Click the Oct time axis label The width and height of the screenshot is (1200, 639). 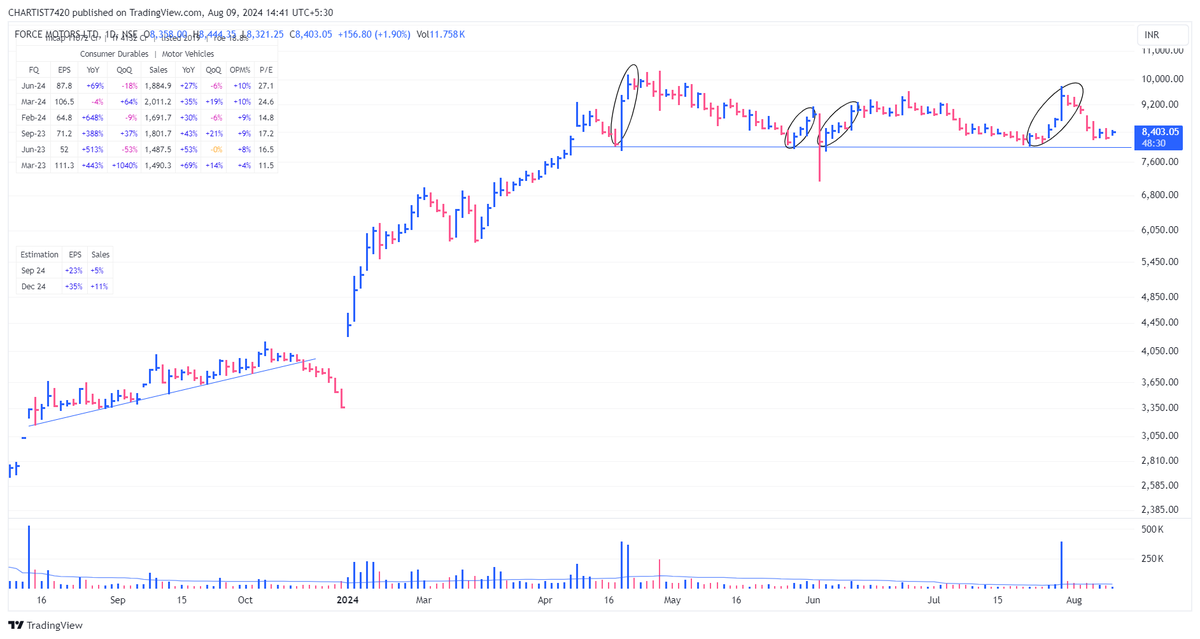click(245, 600)
